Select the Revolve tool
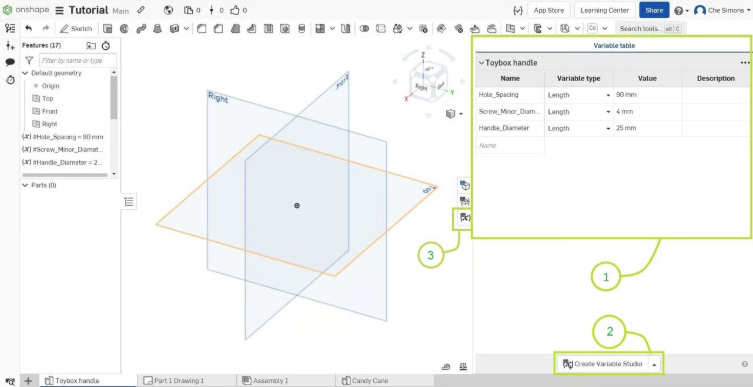The width and height of the screenshot is (753, 387). point(124,28)
